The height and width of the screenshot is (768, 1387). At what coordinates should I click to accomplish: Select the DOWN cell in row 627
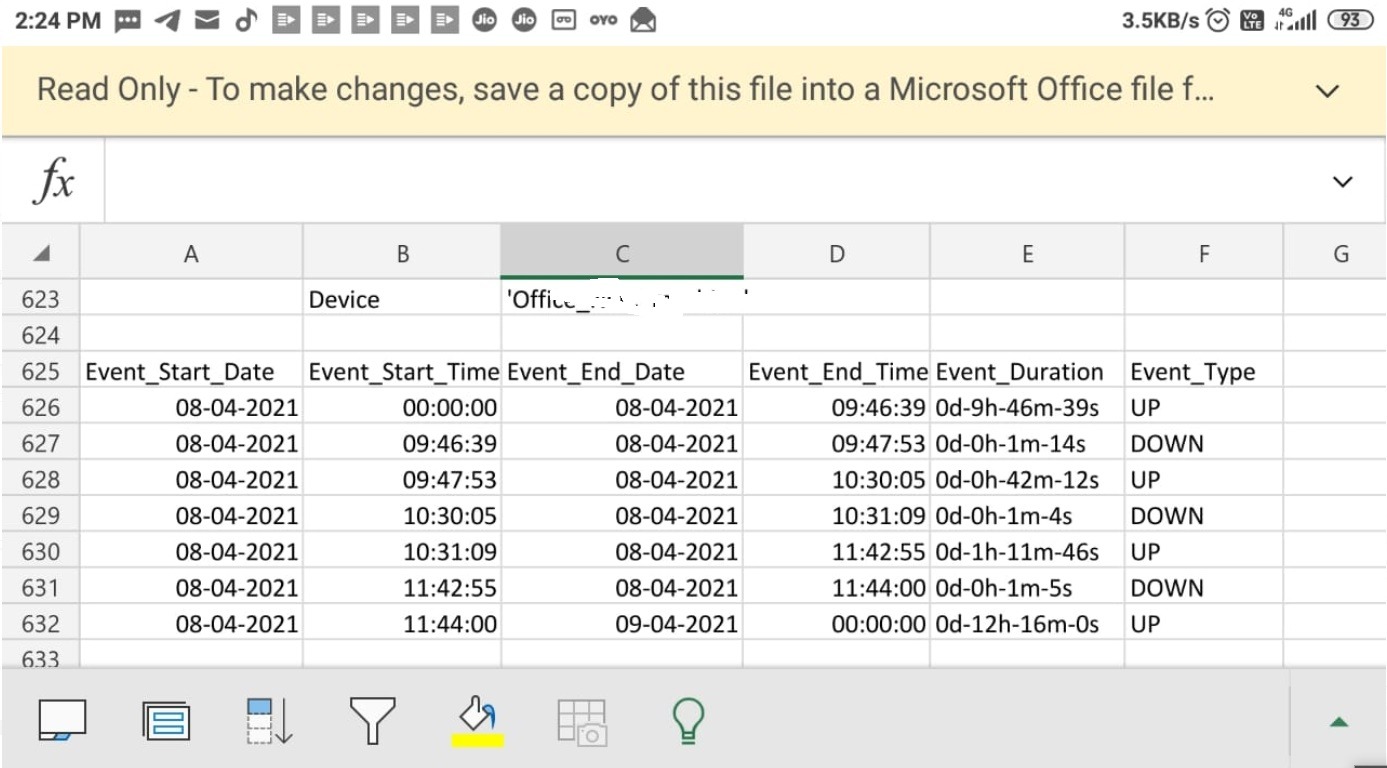(1204, 443)
